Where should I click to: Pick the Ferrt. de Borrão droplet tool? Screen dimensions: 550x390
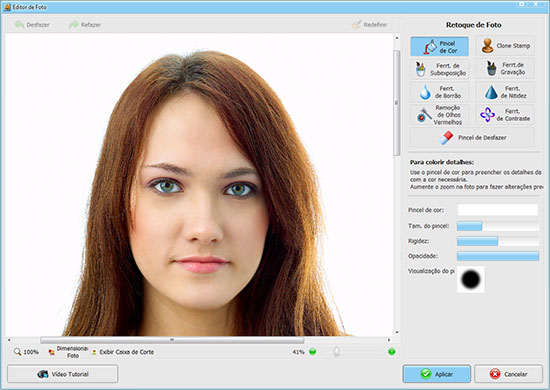tap(440, 92)
